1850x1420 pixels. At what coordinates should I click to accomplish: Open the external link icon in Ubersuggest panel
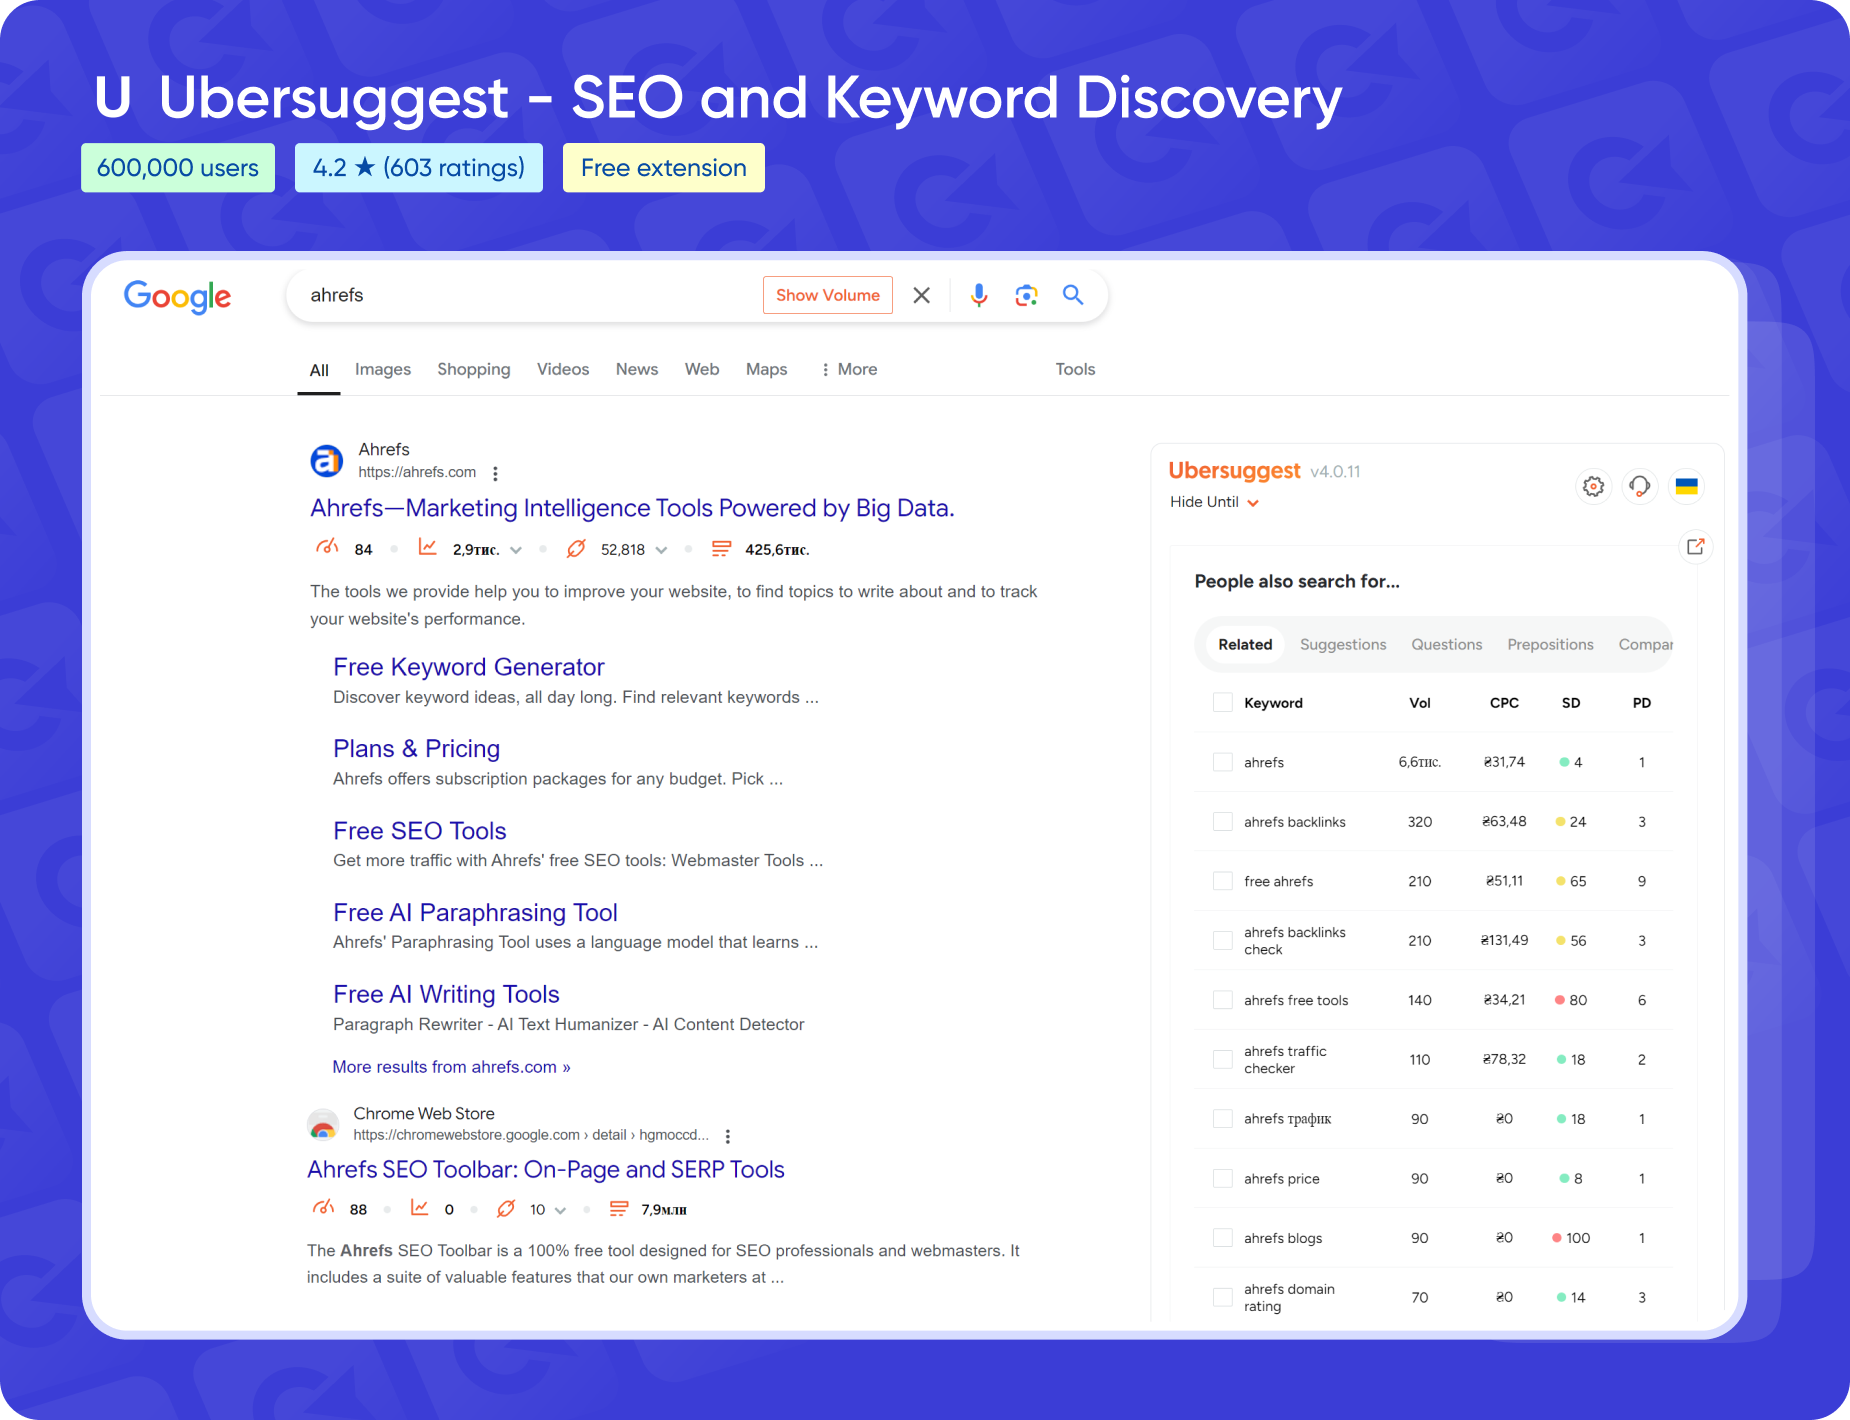(x=1695, y=546)
